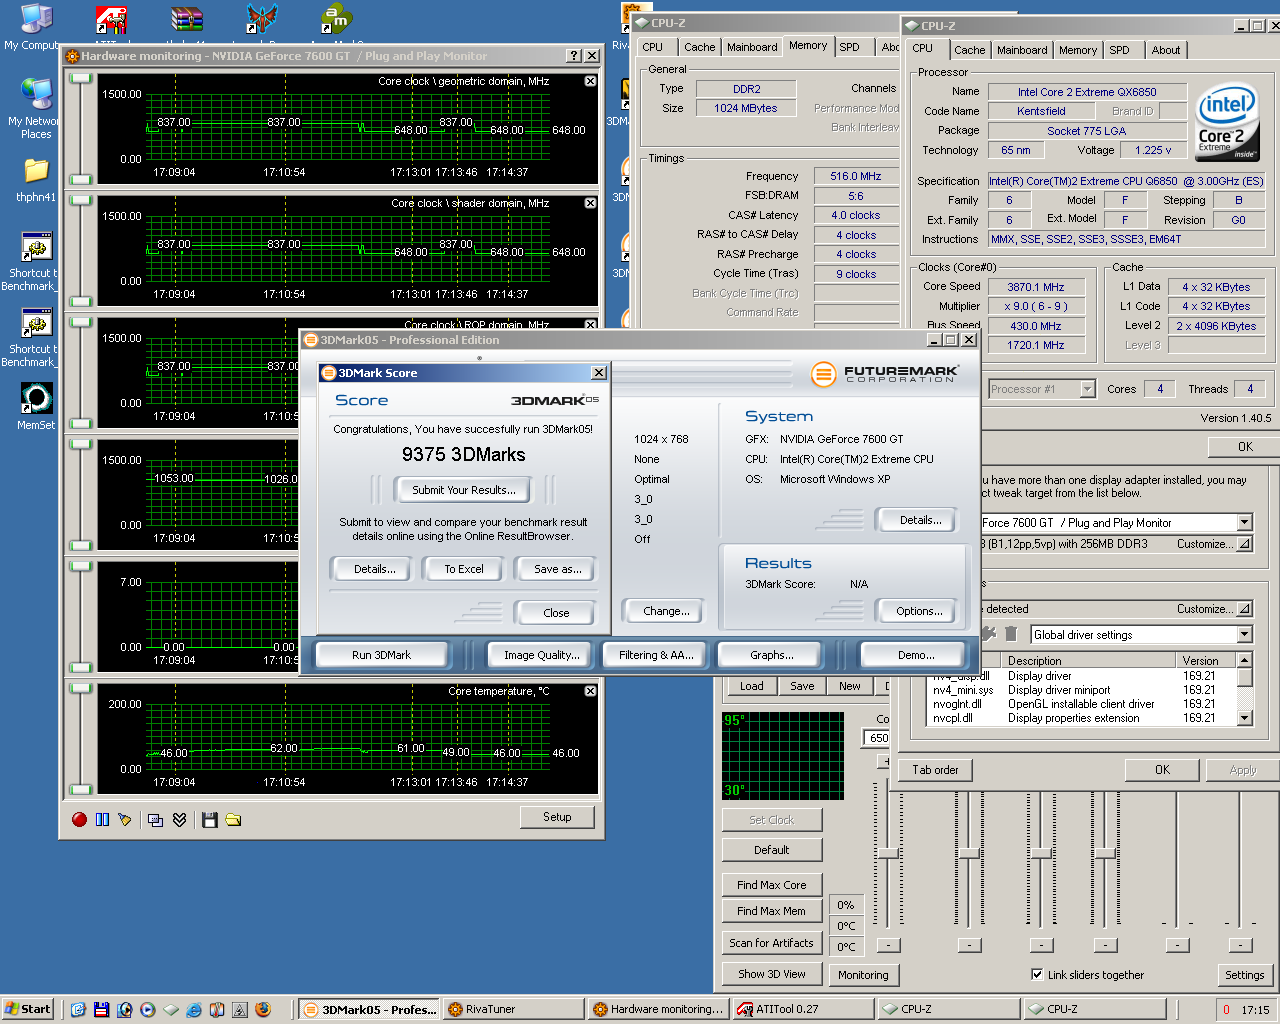Close the Core clock geometric domain graph

(590, 81)
